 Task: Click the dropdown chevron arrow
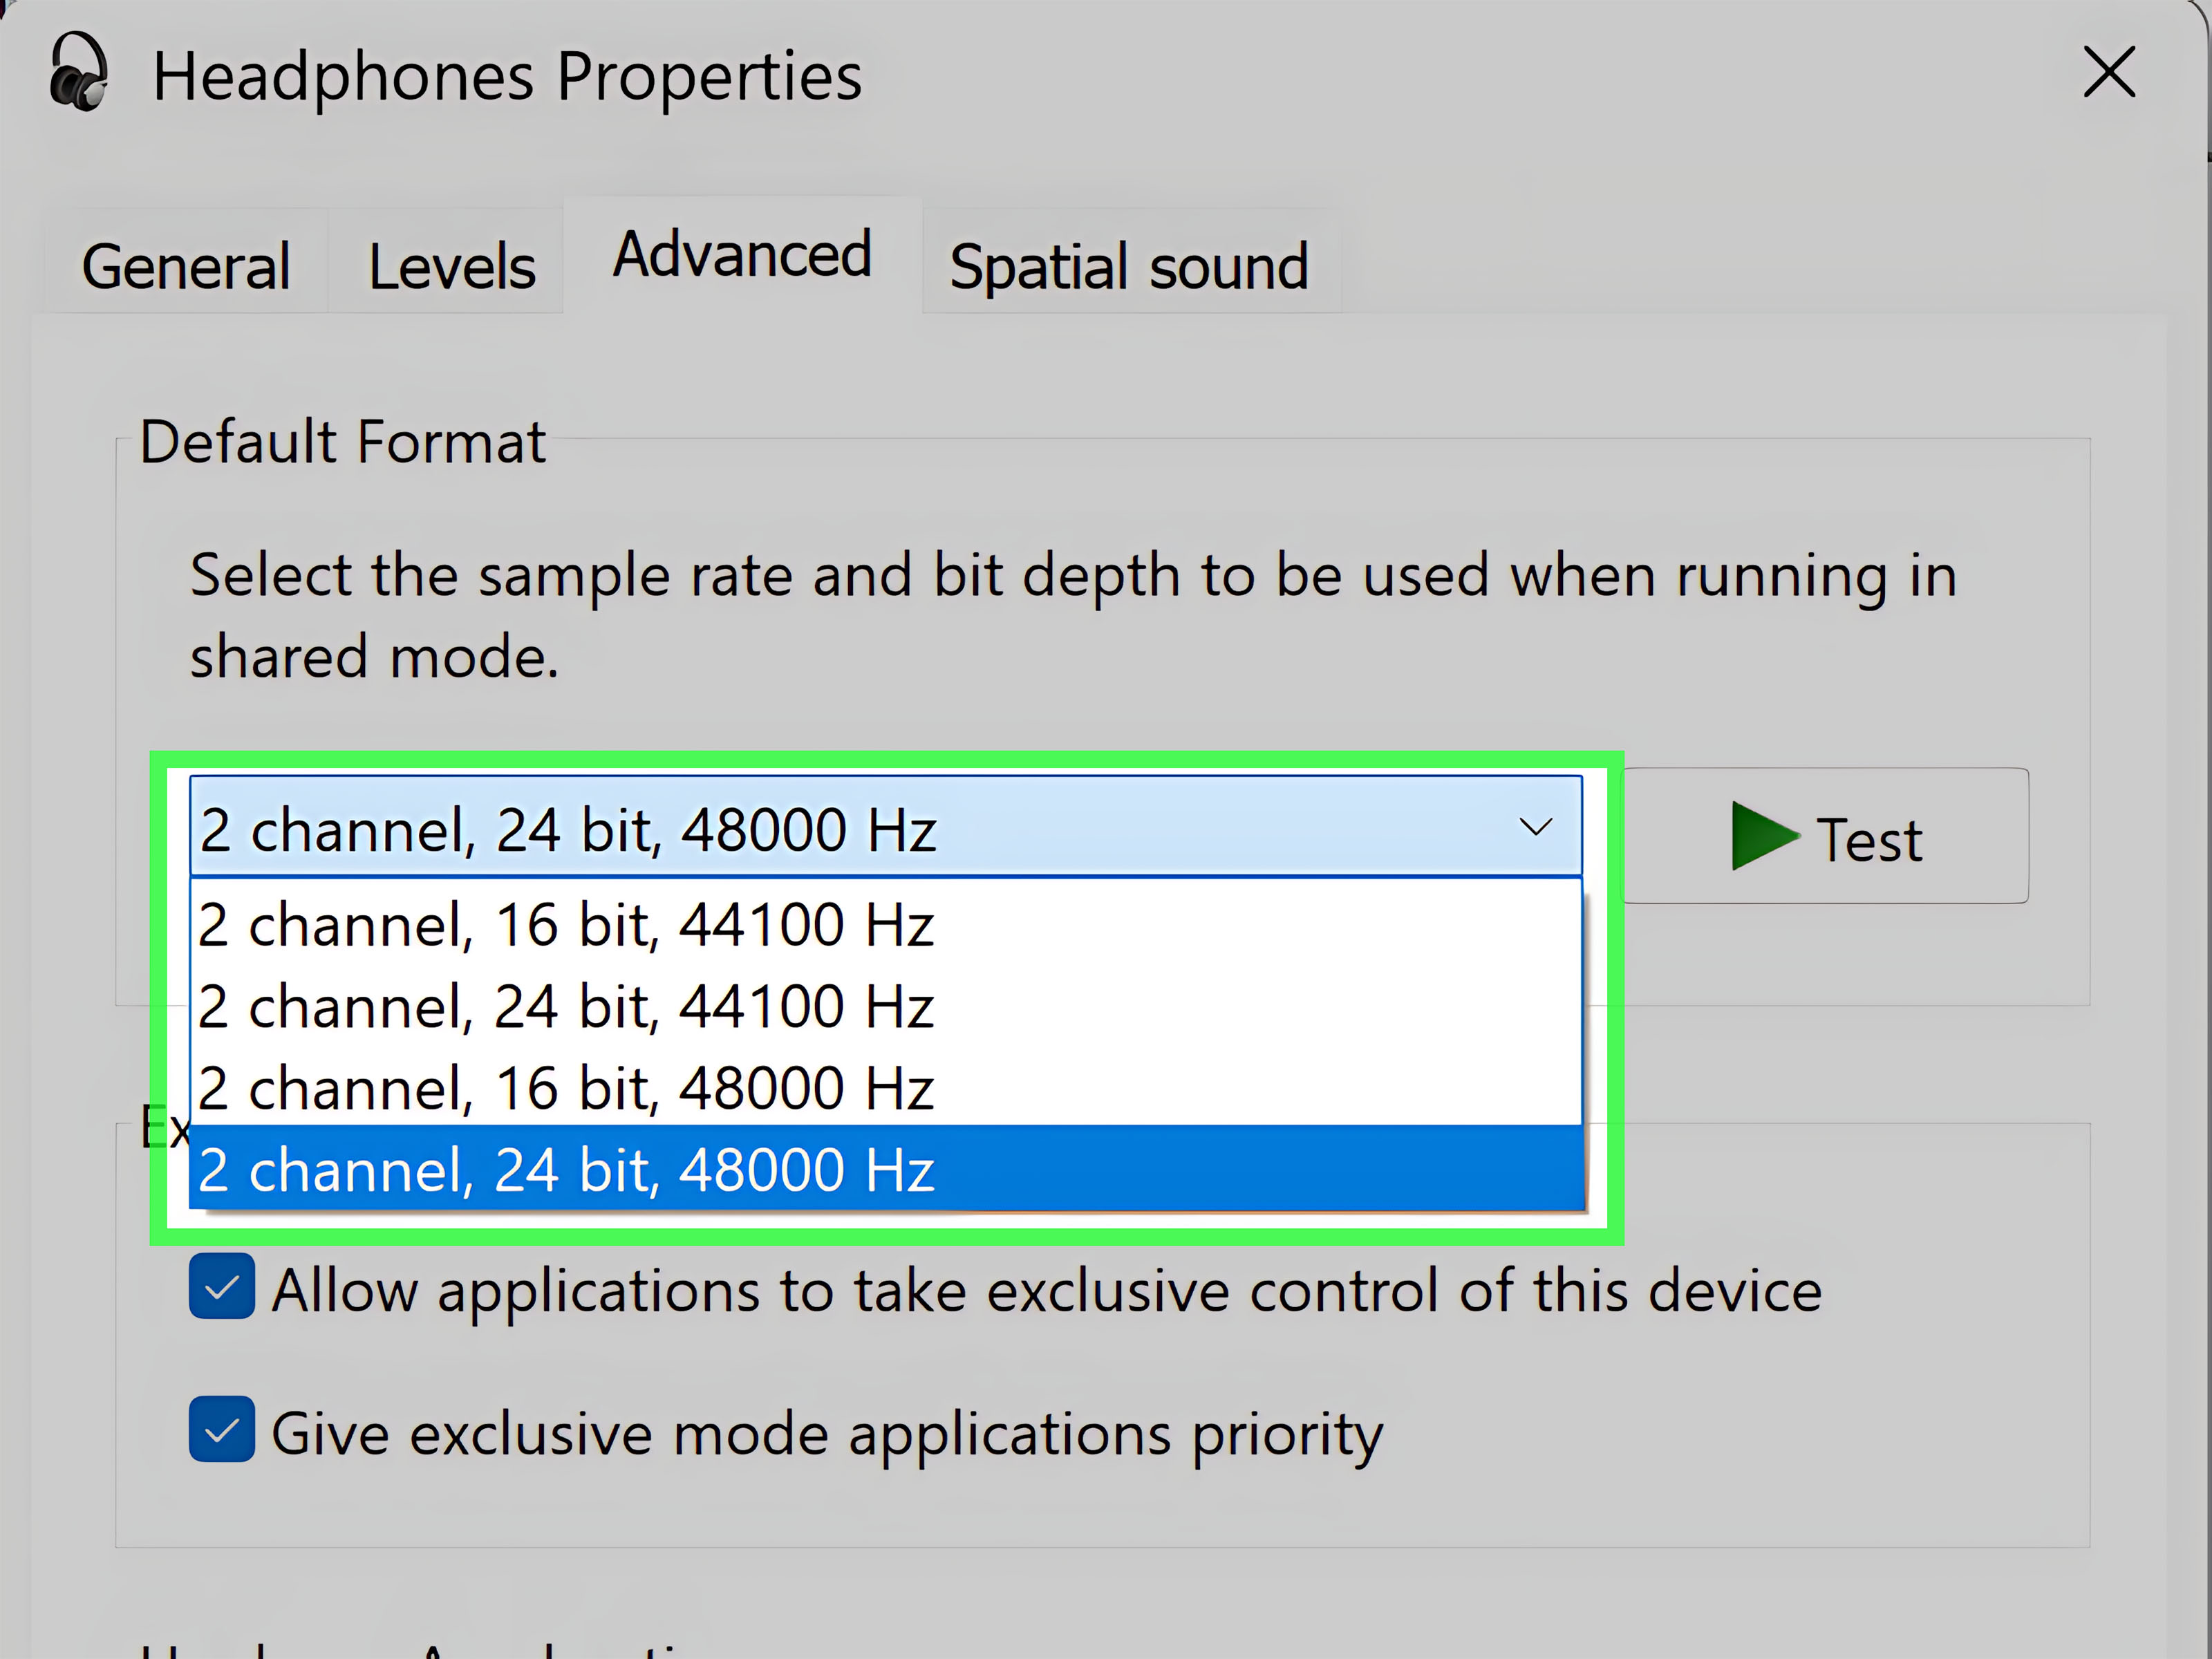[1537, 827]
